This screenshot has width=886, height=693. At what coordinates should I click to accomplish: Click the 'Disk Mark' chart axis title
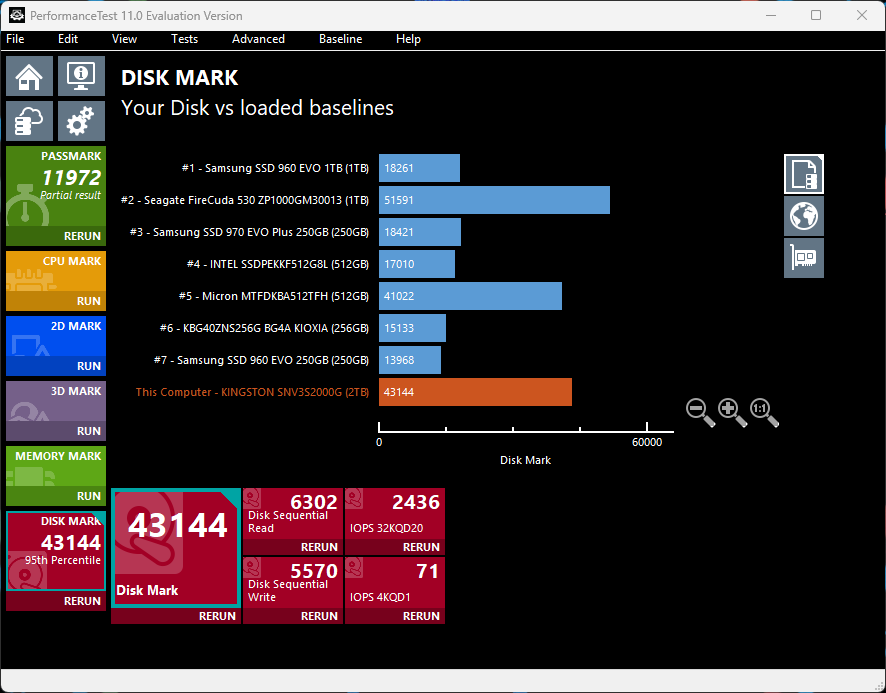(525, 460)
